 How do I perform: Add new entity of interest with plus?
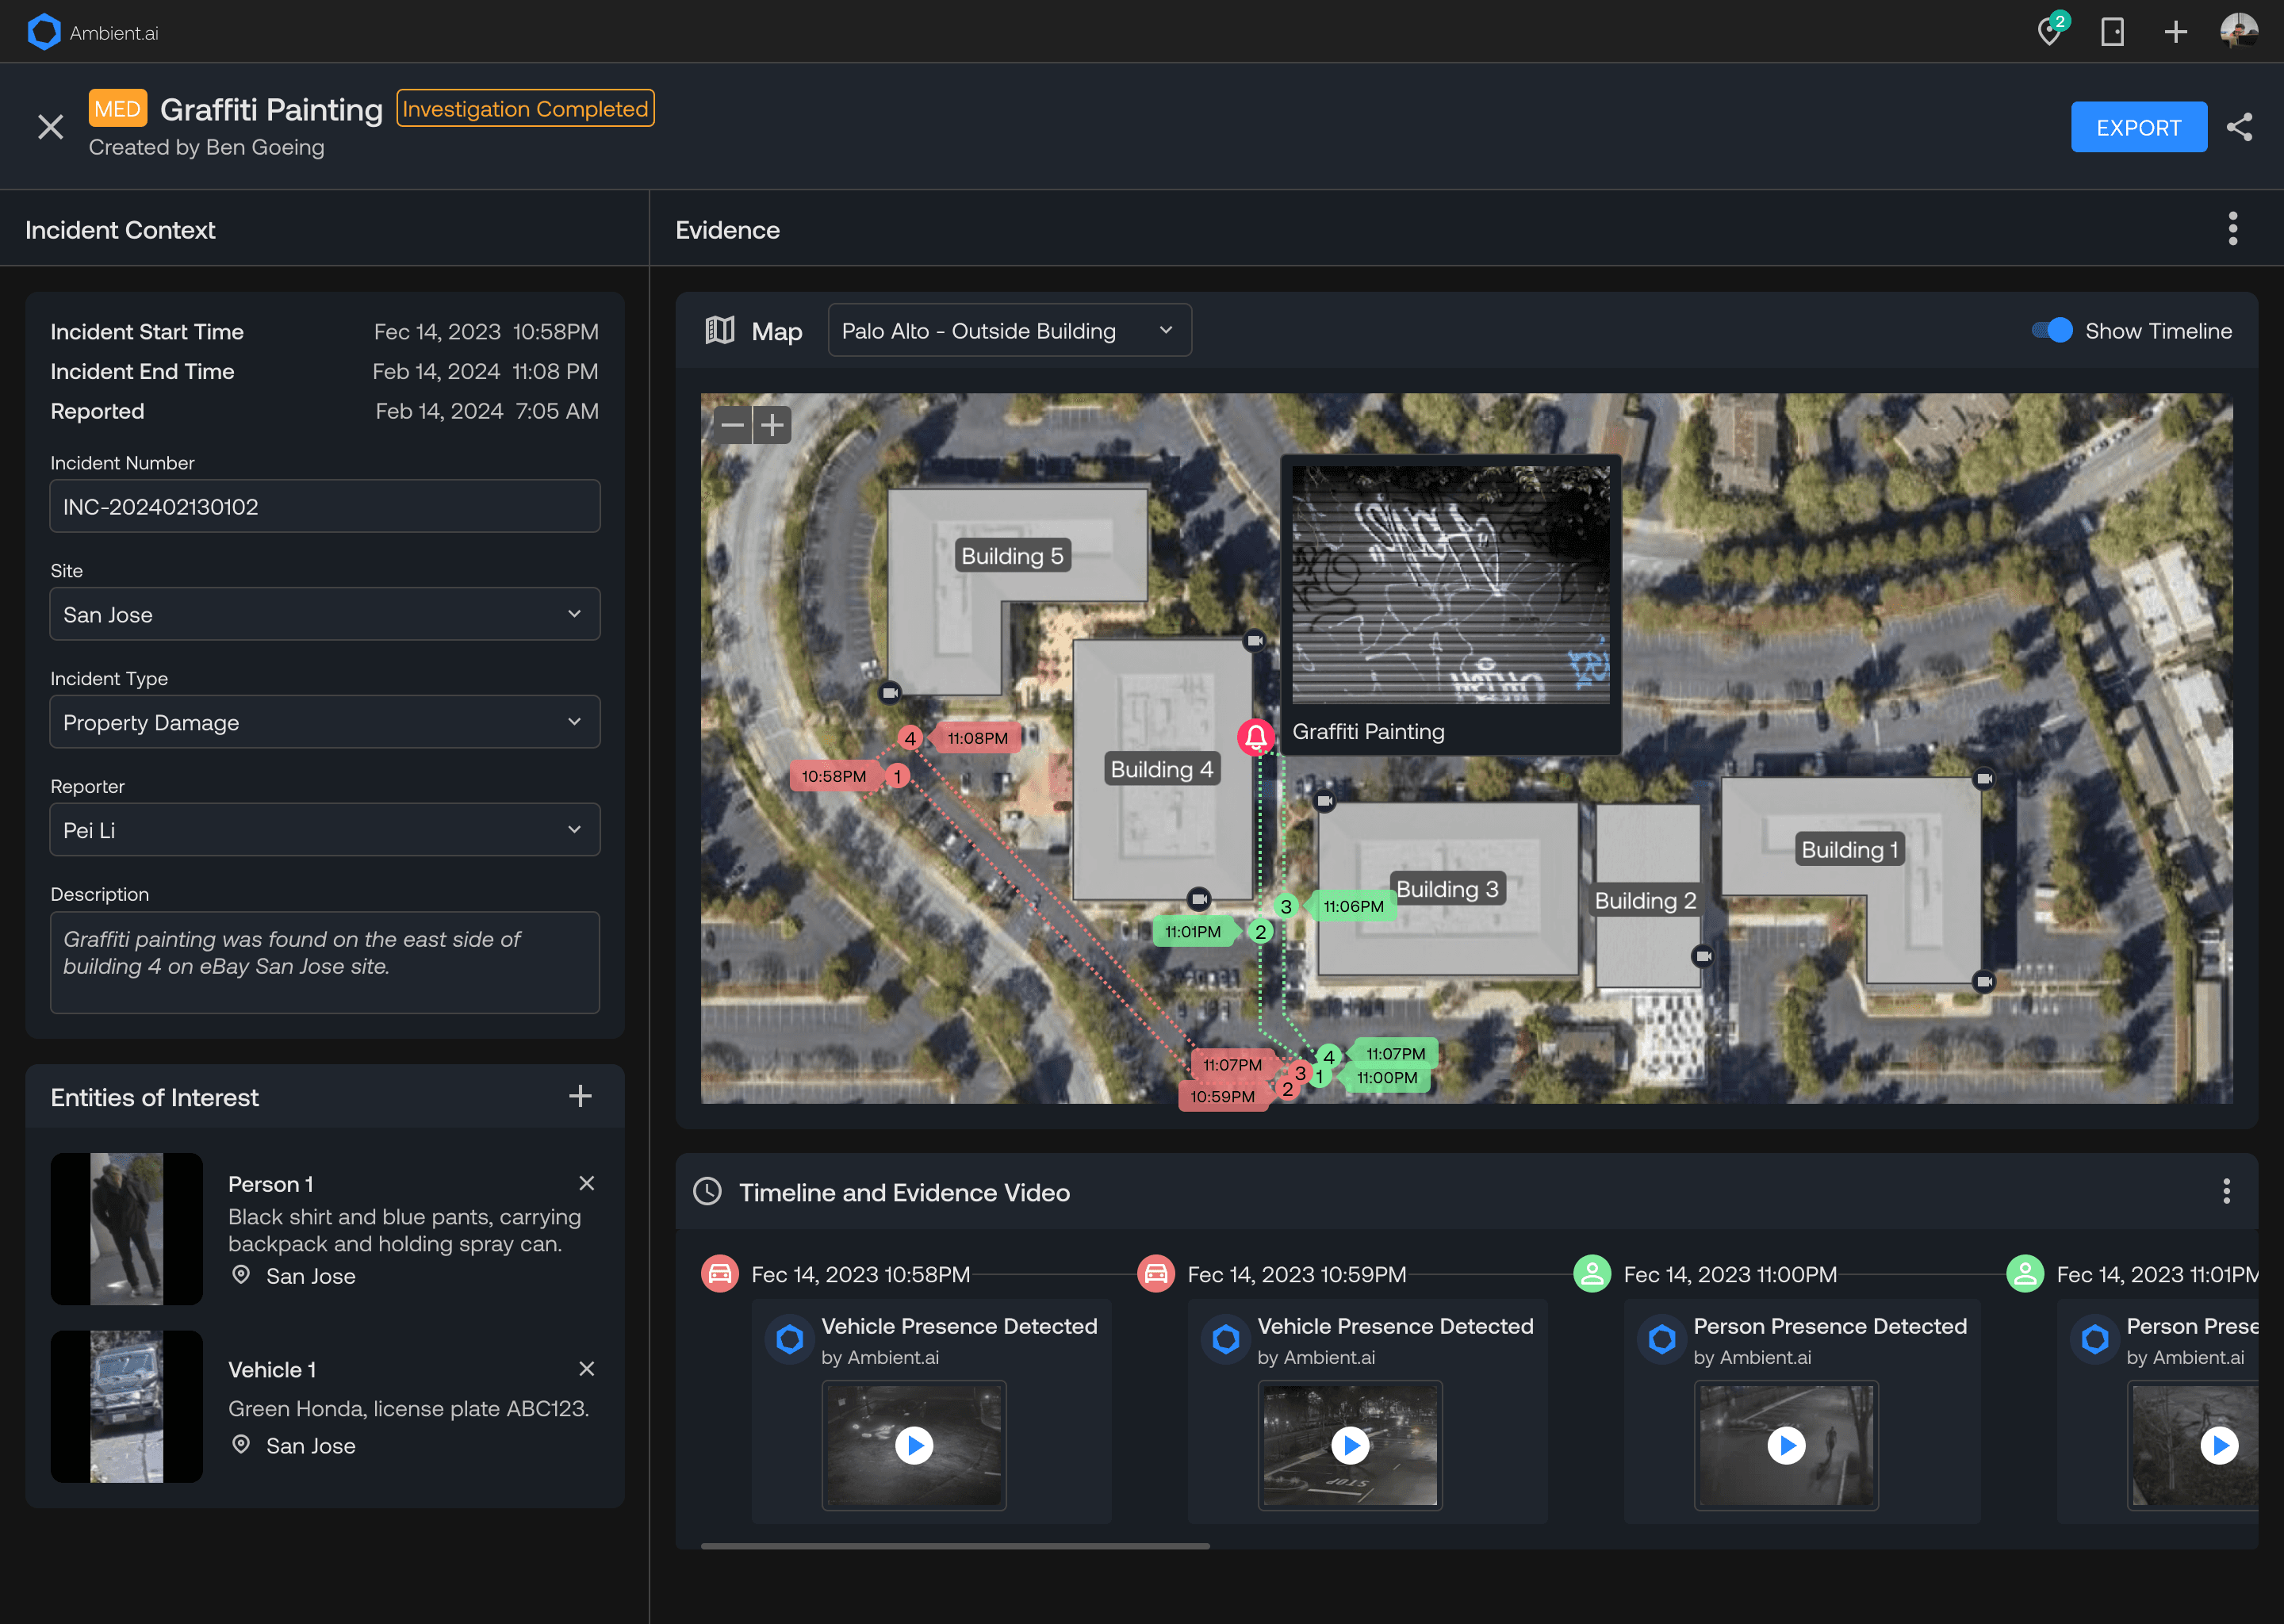pos(580,1096)
